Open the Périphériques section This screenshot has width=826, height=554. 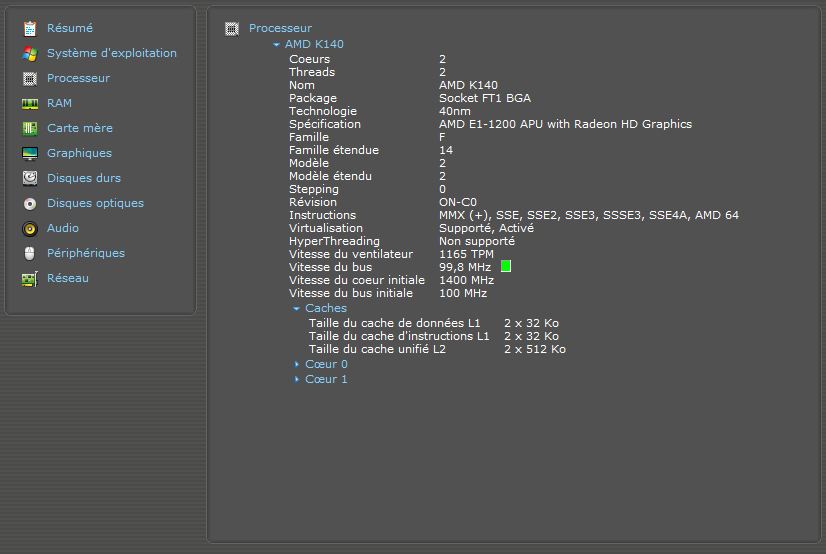(86, 253)
